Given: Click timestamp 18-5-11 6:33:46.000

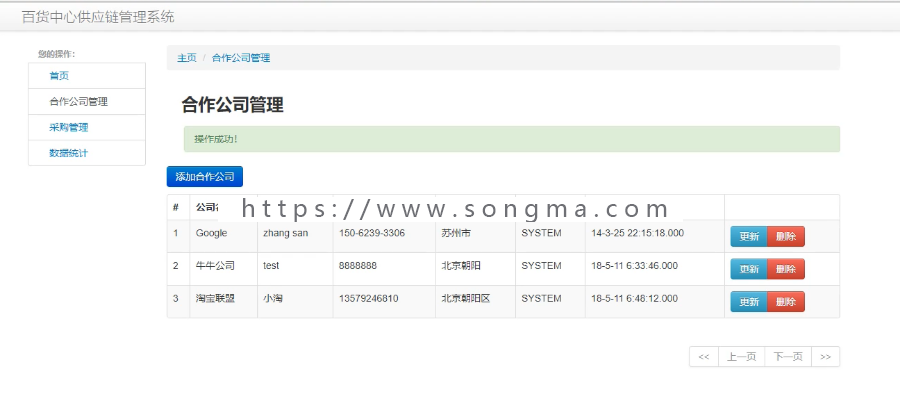Looking at the screenshot, I should coord(634,266).
